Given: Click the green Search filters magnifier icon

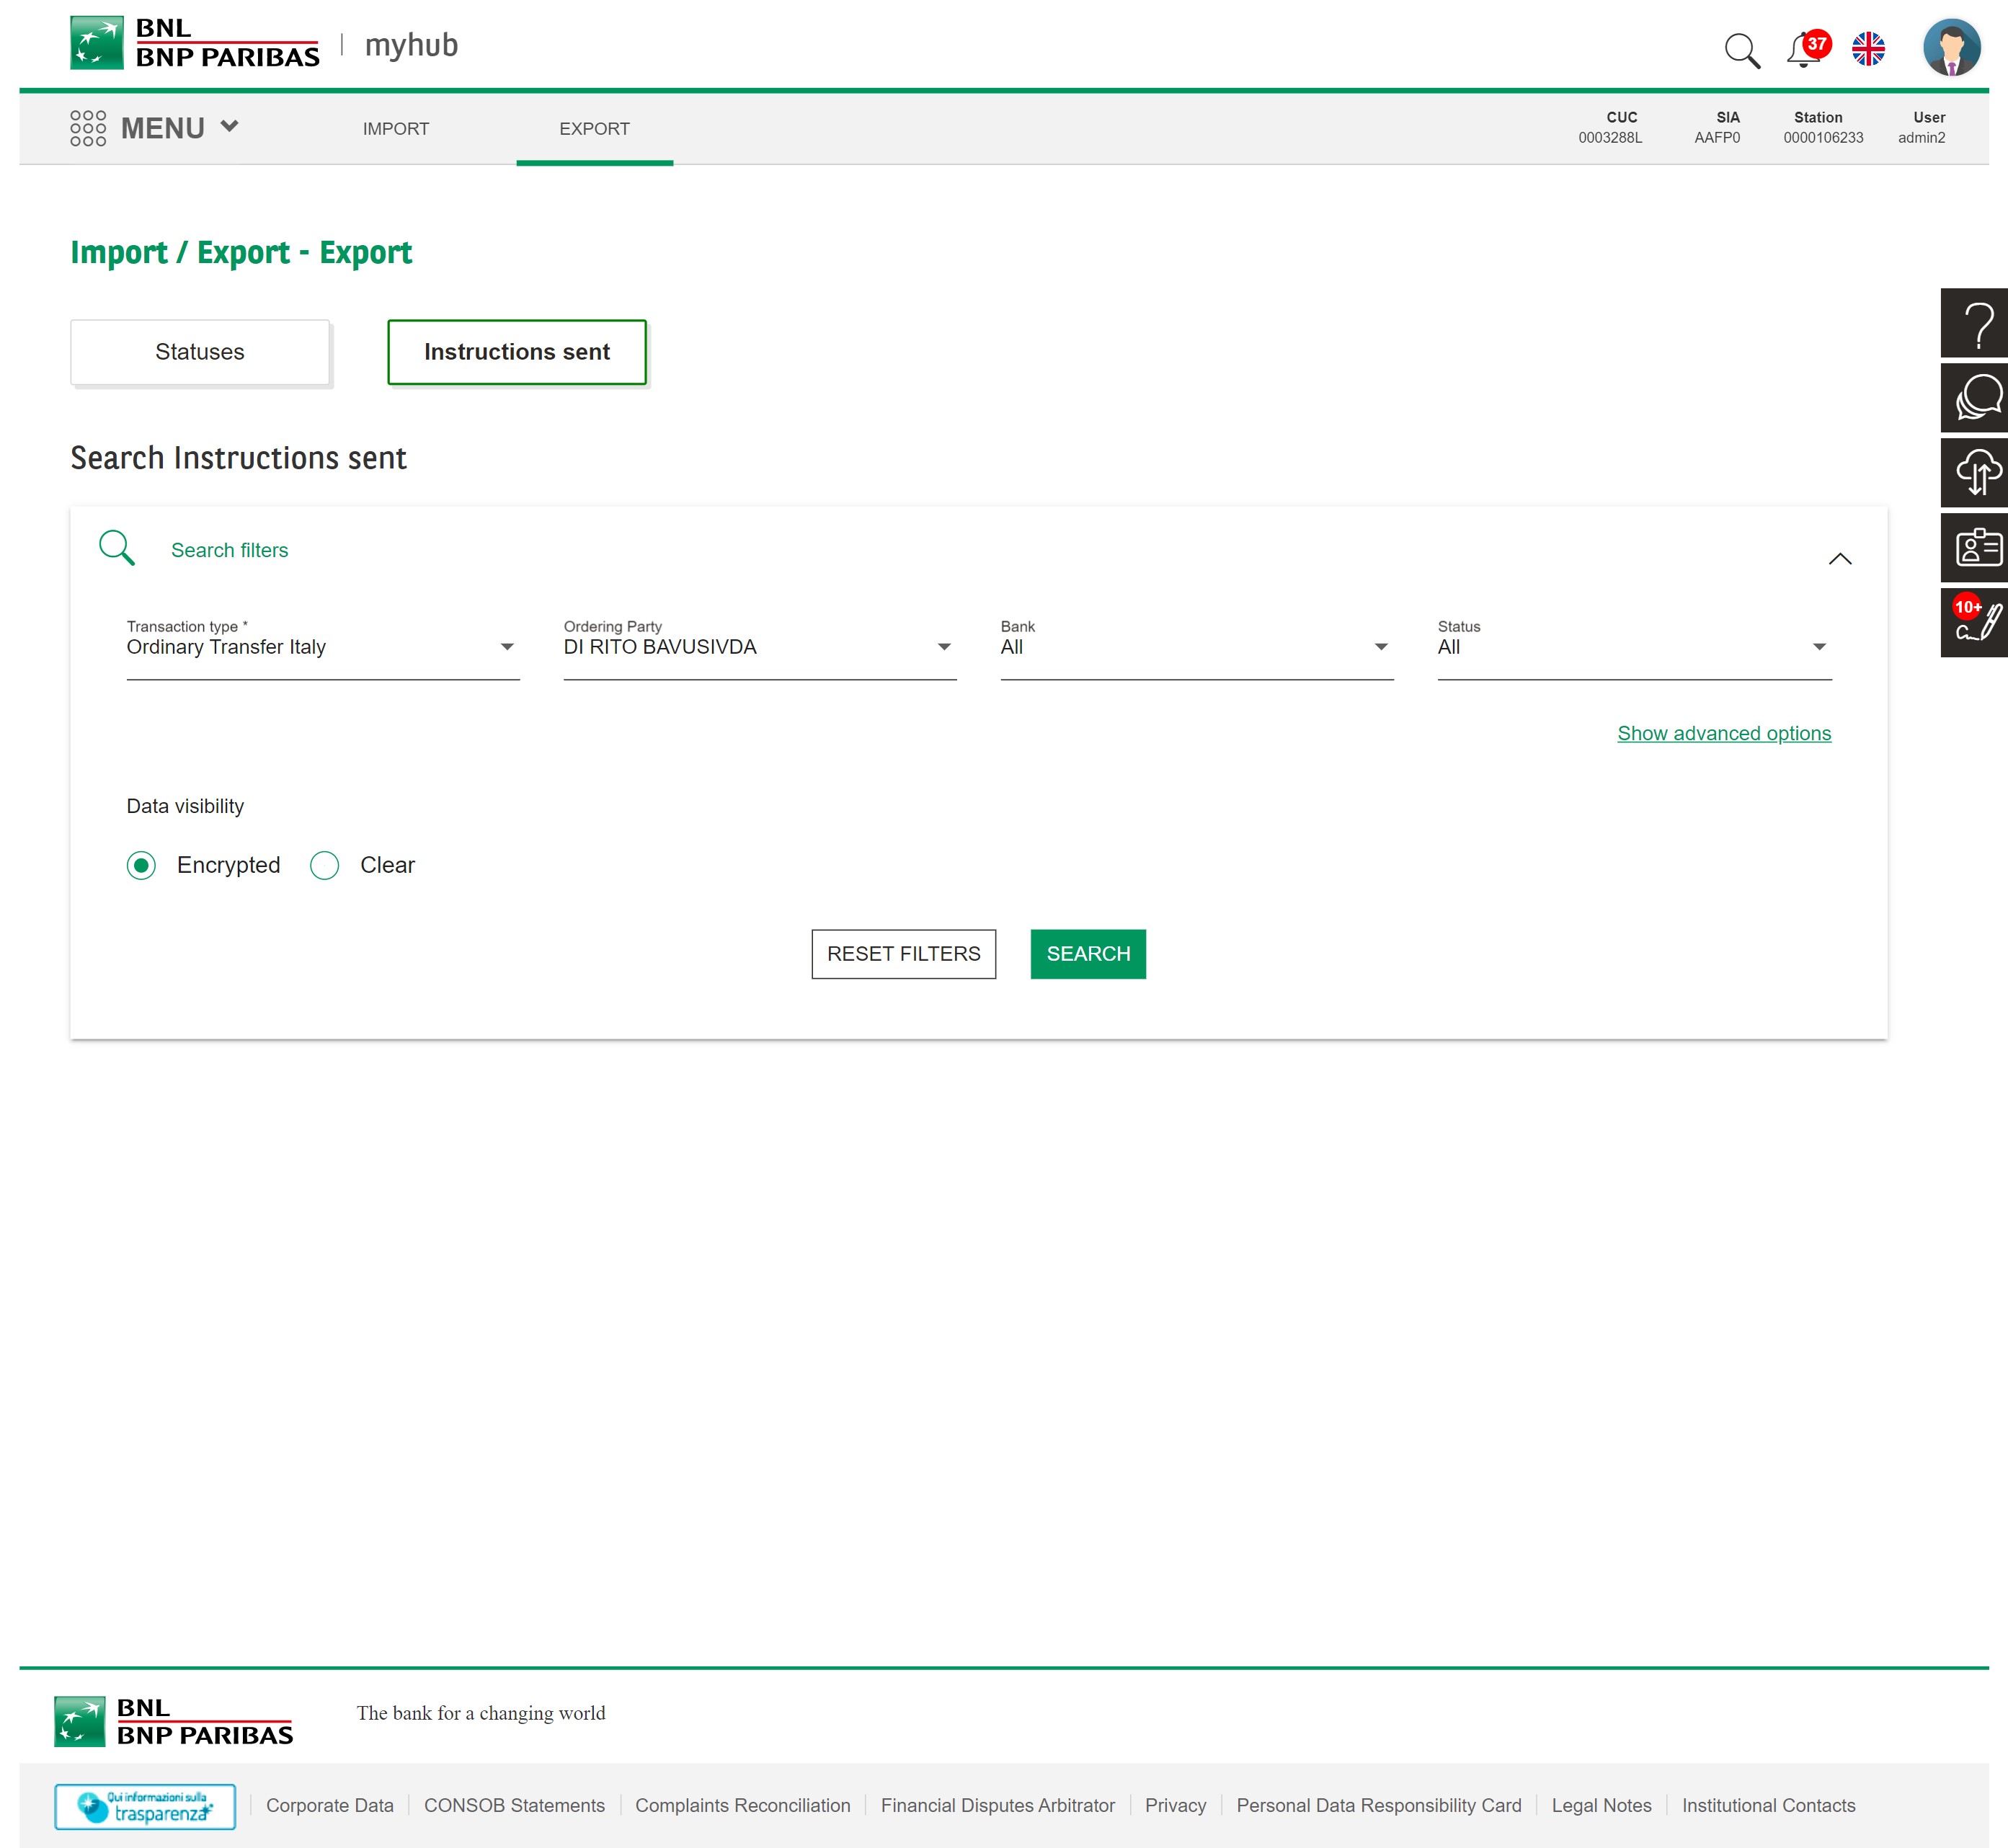Looking at the screenshot, I should [x=117, y=548].
